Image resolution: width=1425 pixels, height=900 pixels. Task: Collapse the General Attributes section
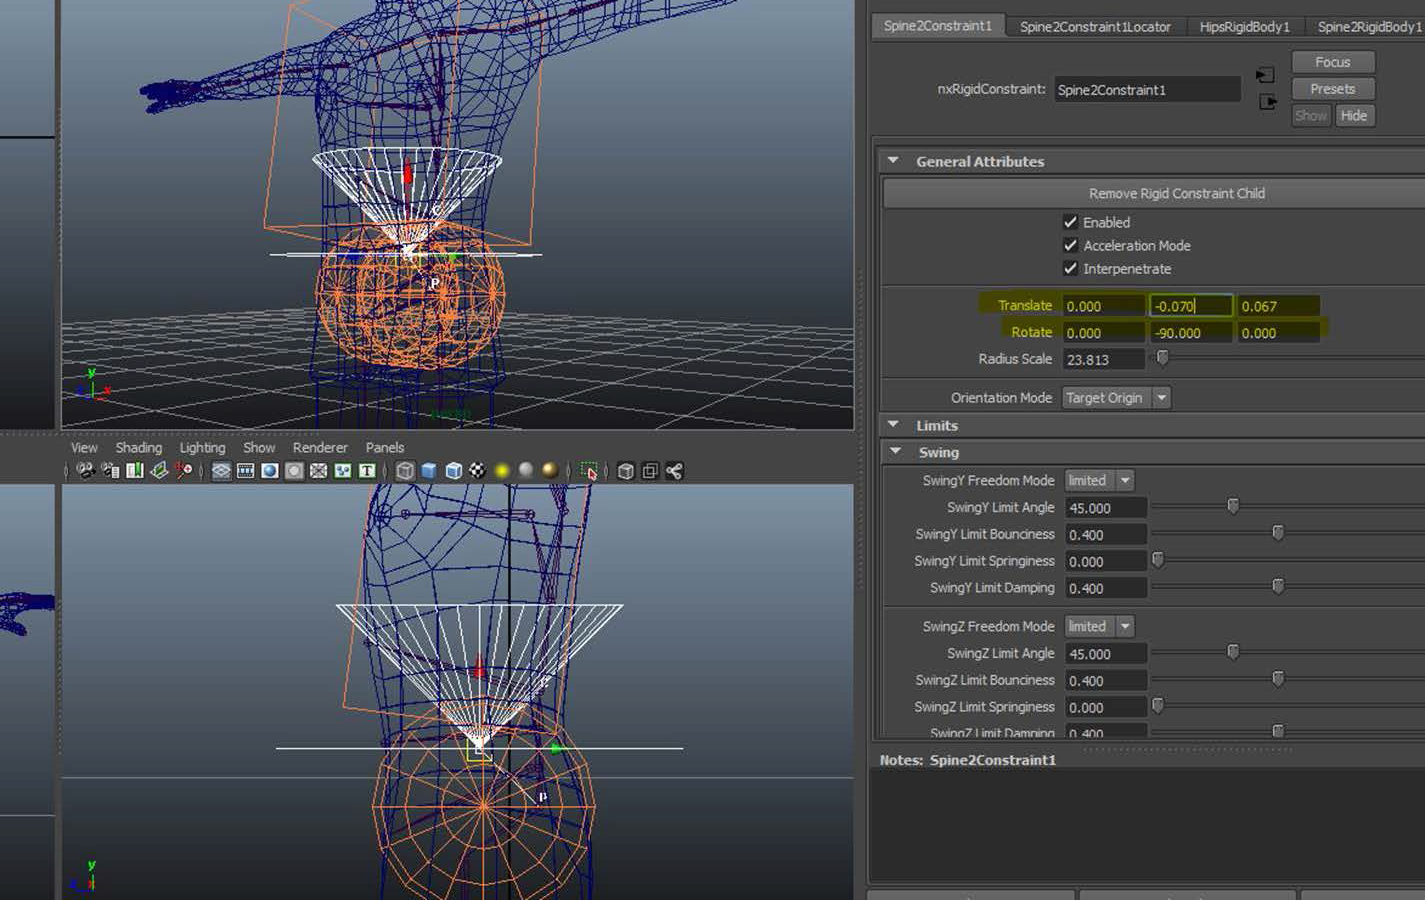point(893,161)
